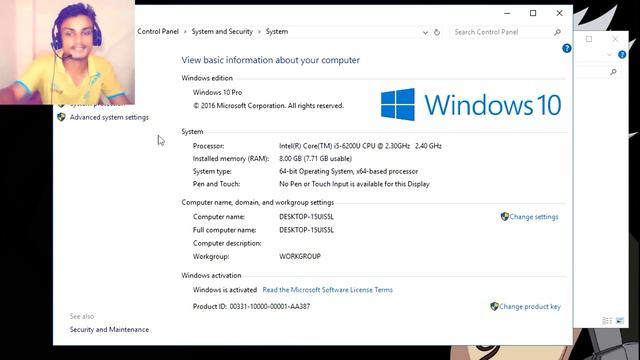Open help with the blue question mark icon
This screenshot has width=640, height=360.
point(567,48)
